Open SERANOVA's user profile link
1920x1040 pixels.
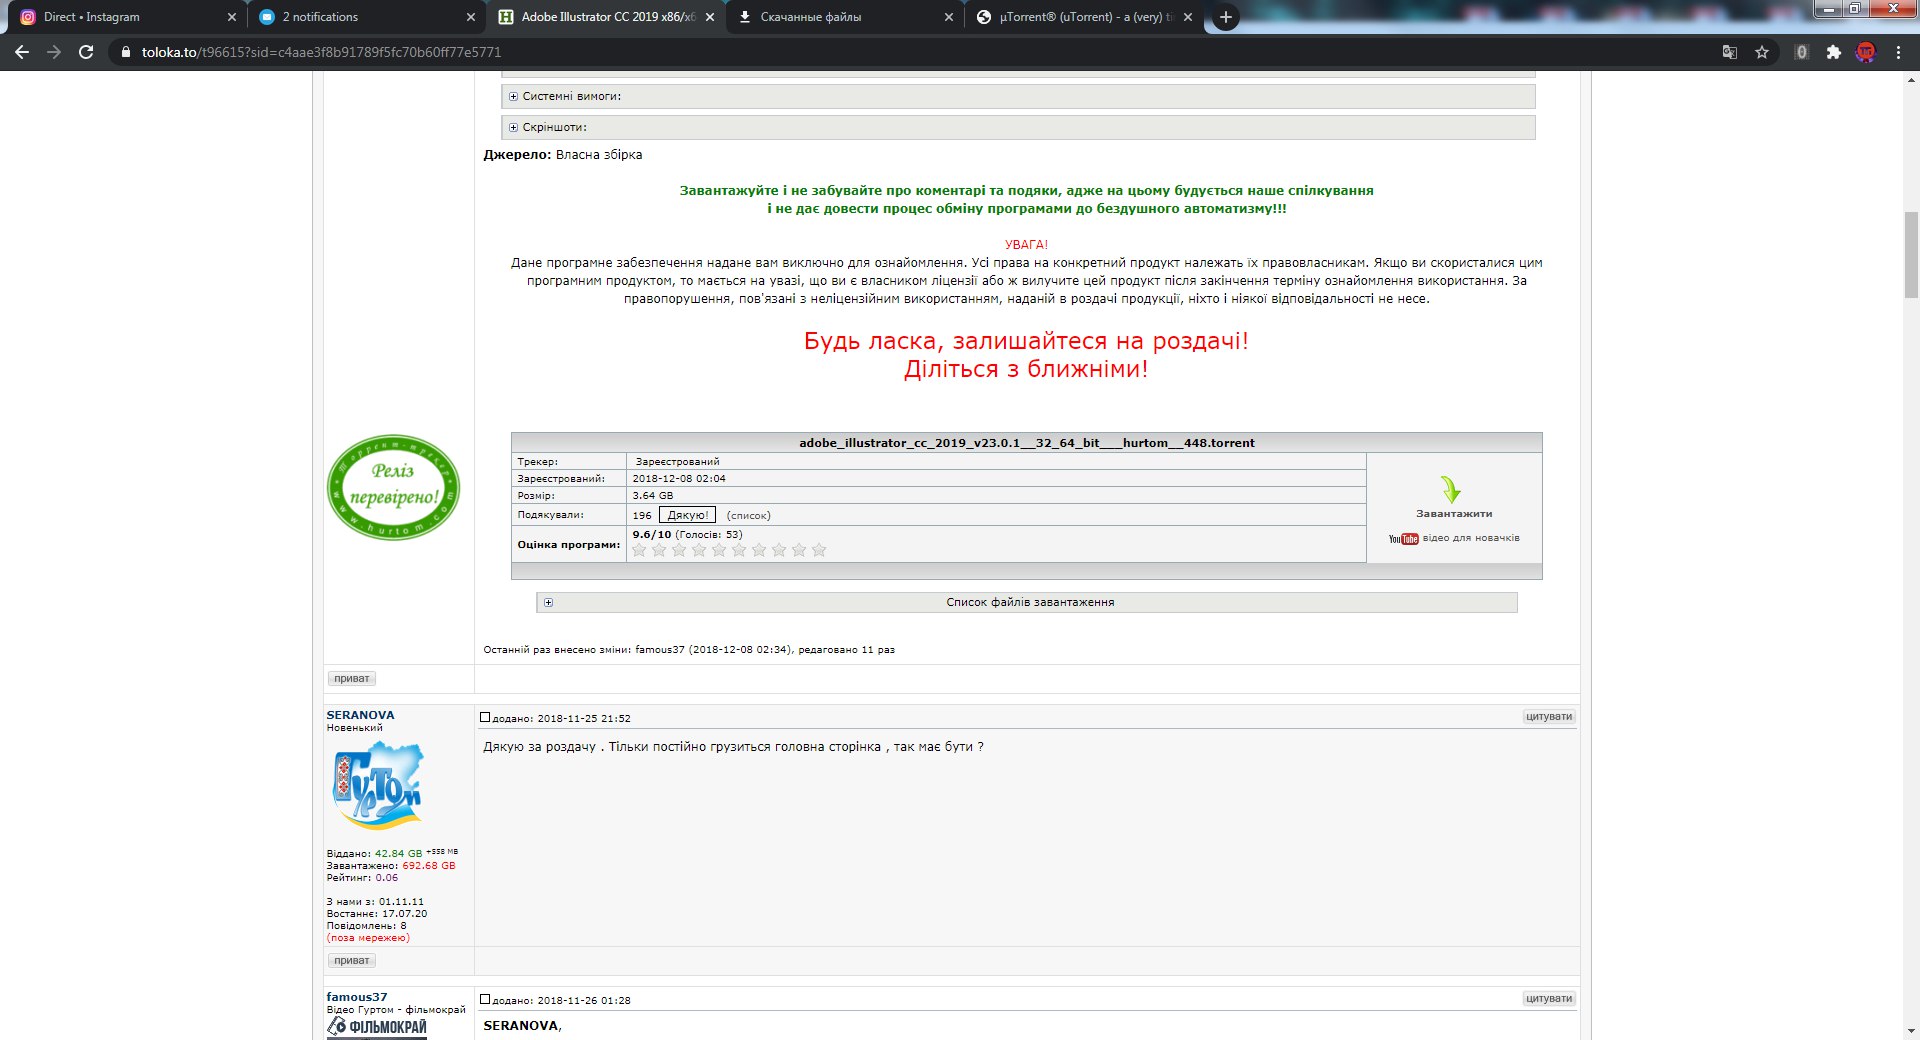coord(360,715)
